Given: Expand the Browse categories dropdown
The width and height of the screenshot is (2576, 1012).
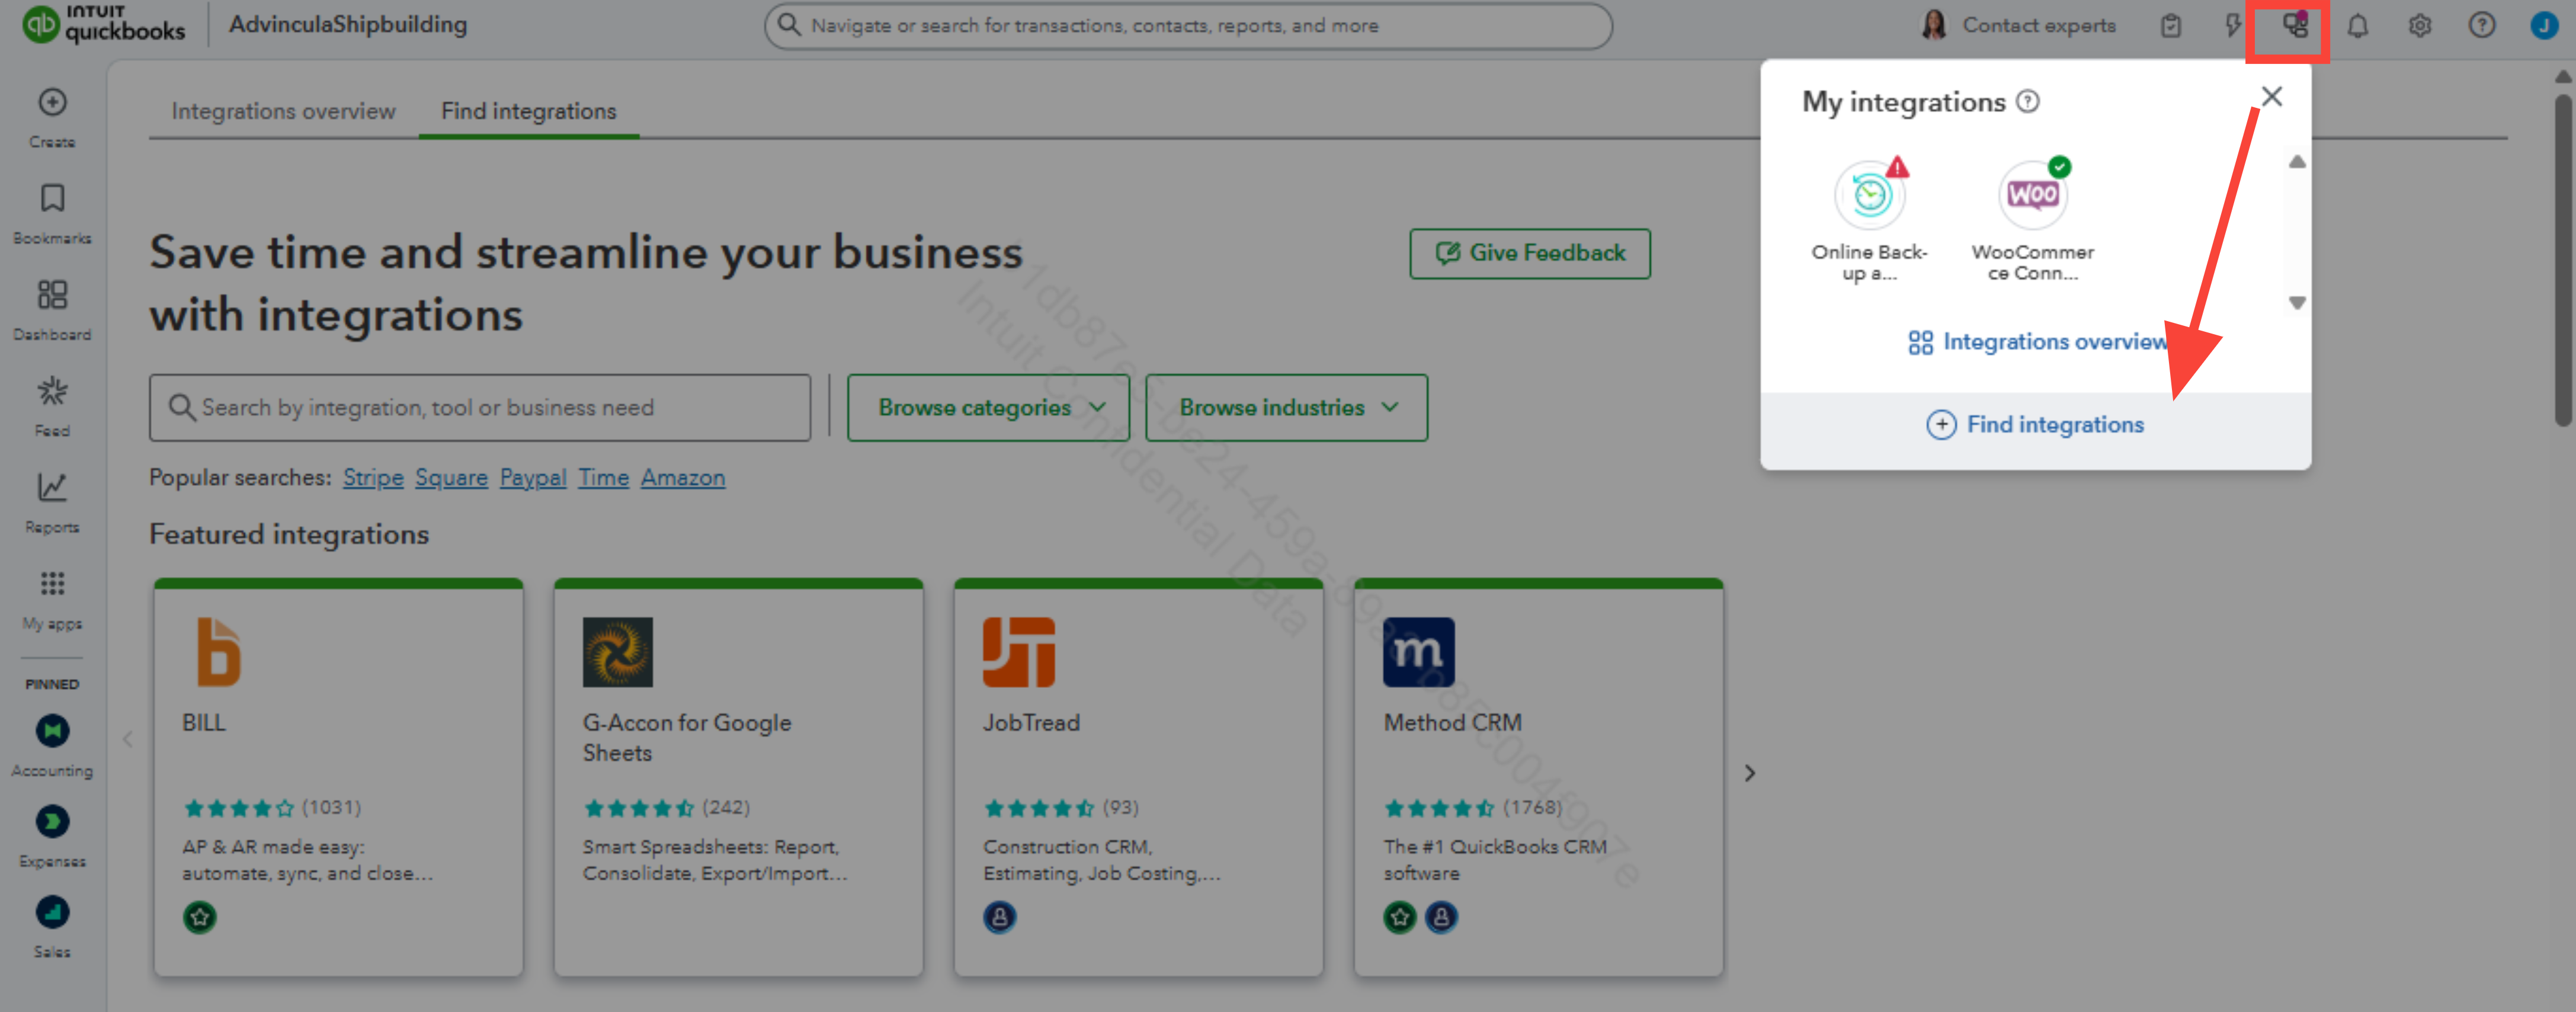Looking at the screenshot, I should click(988, 408).
